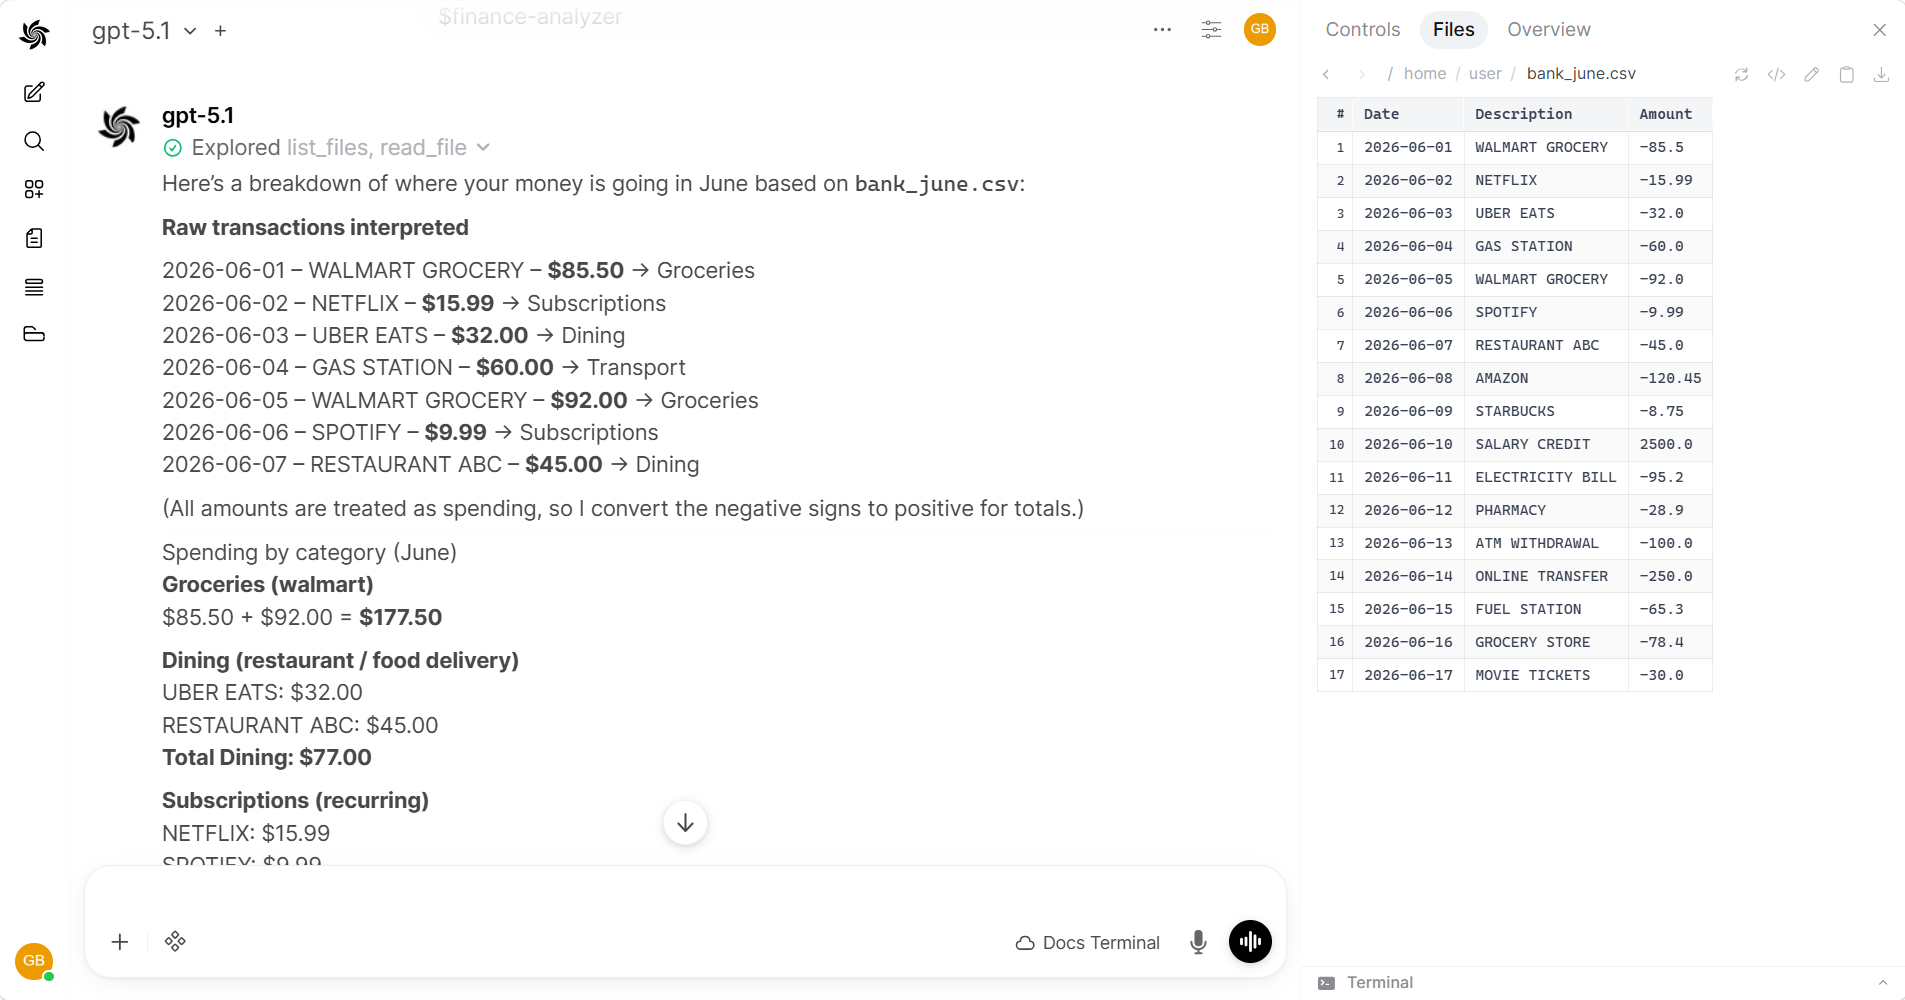Open the notes document icon in the sidebar

[x=34, y=238]
